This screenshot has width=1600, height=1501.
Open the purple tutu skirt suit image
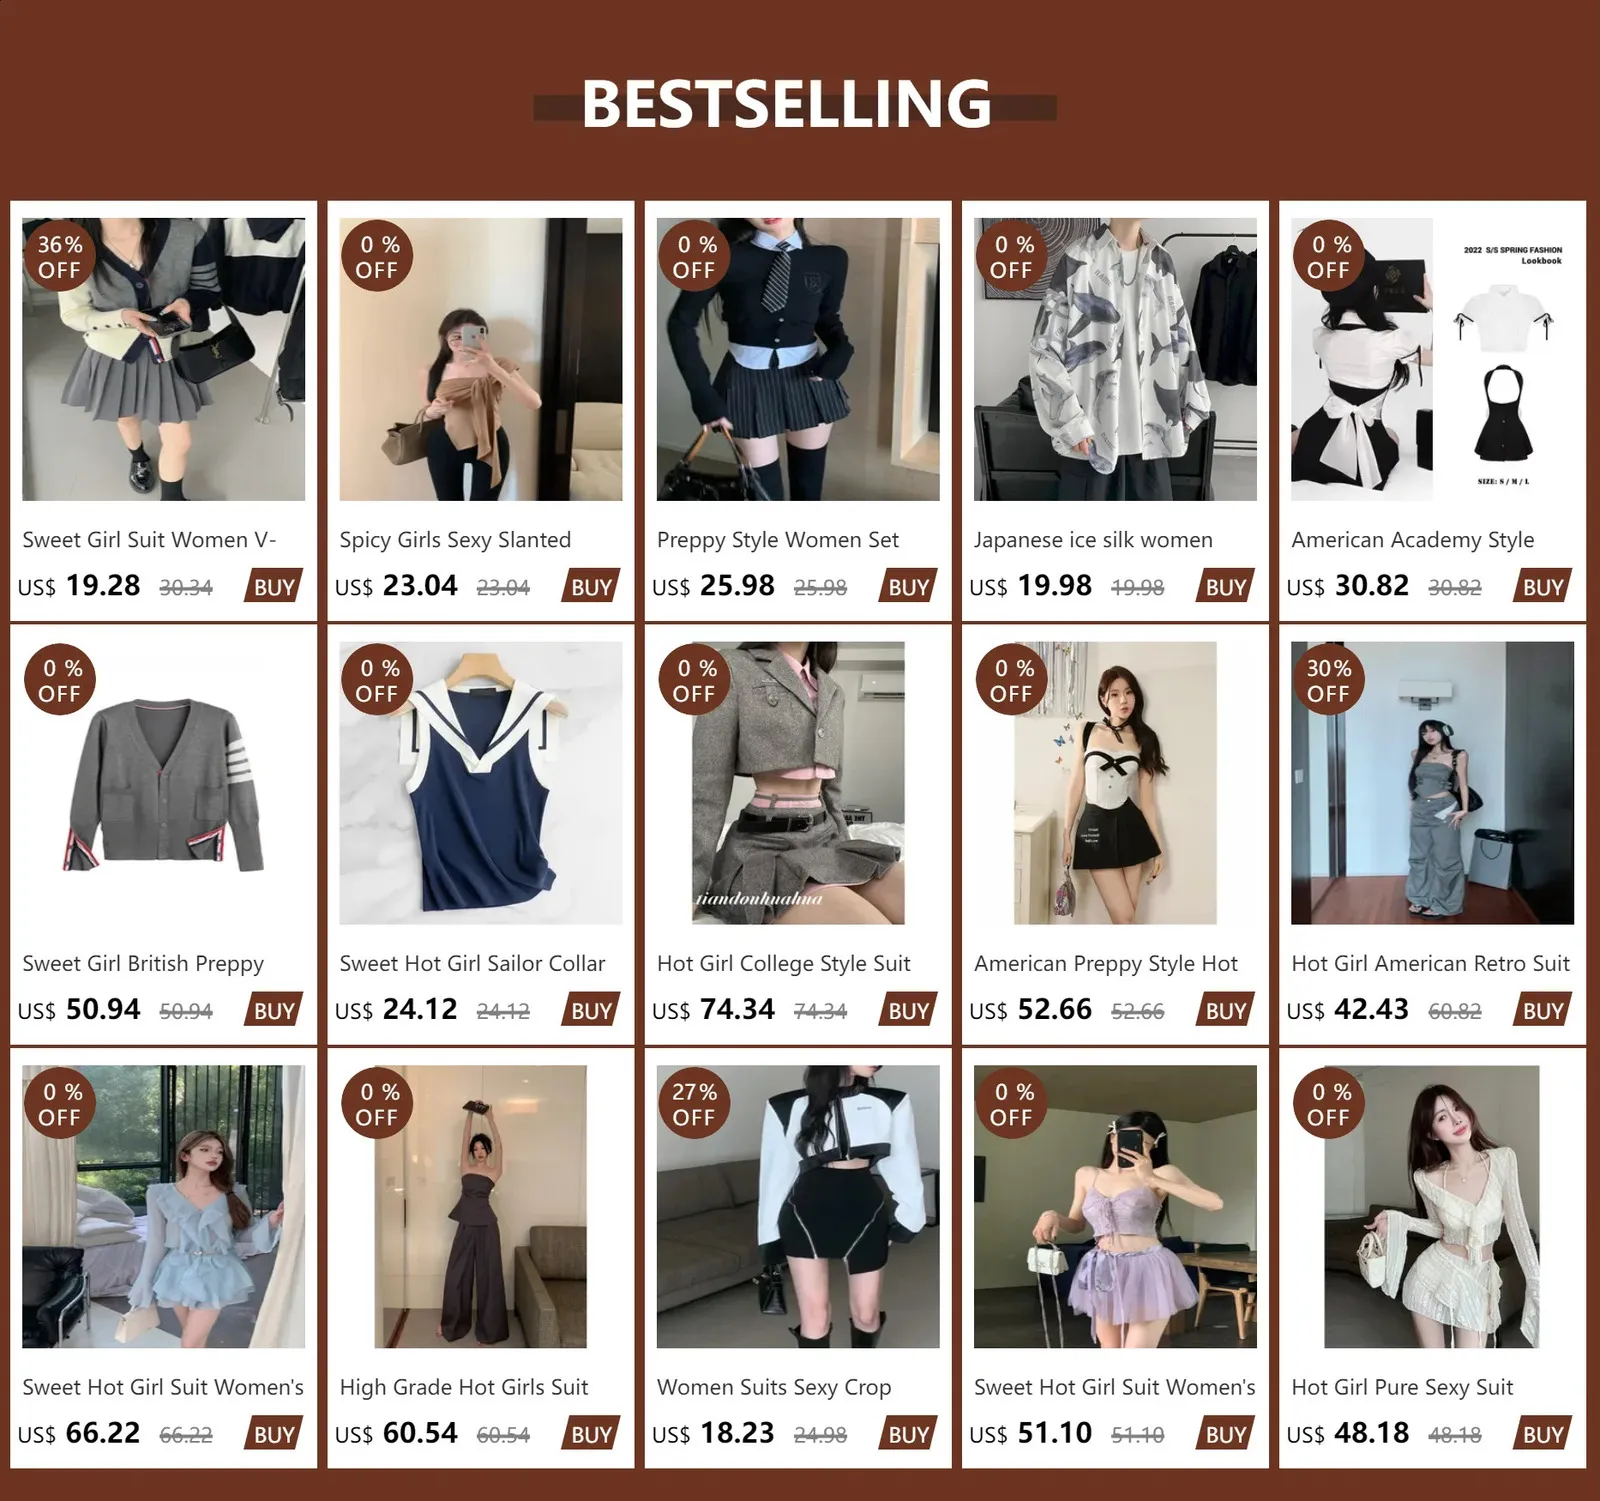(x=1115, y=1207)
